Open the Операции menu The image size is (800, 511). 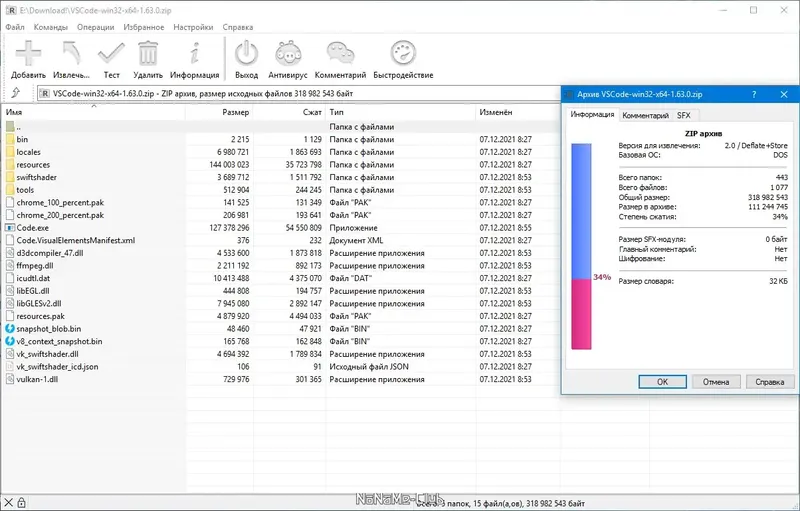[x=95, y=27]
